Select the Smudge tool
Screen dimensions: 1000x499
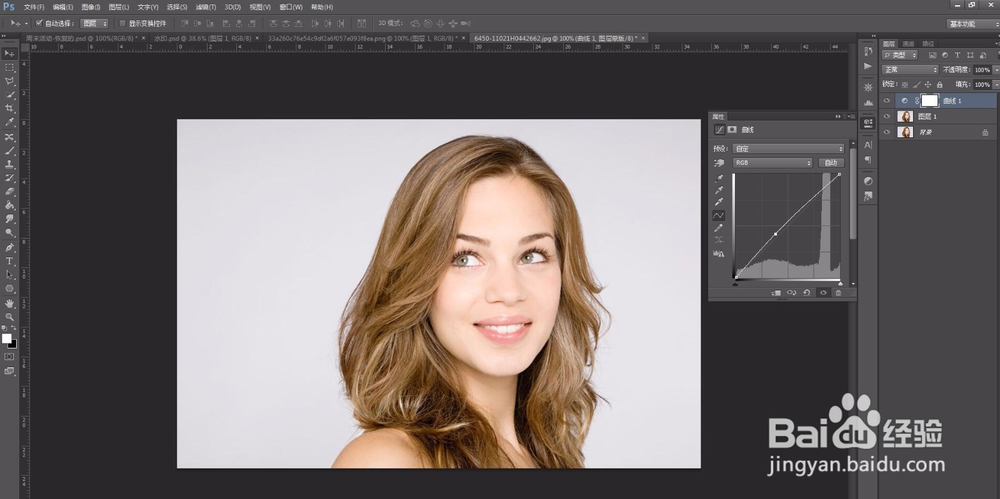pyautogui.click(x=10, y=219)
